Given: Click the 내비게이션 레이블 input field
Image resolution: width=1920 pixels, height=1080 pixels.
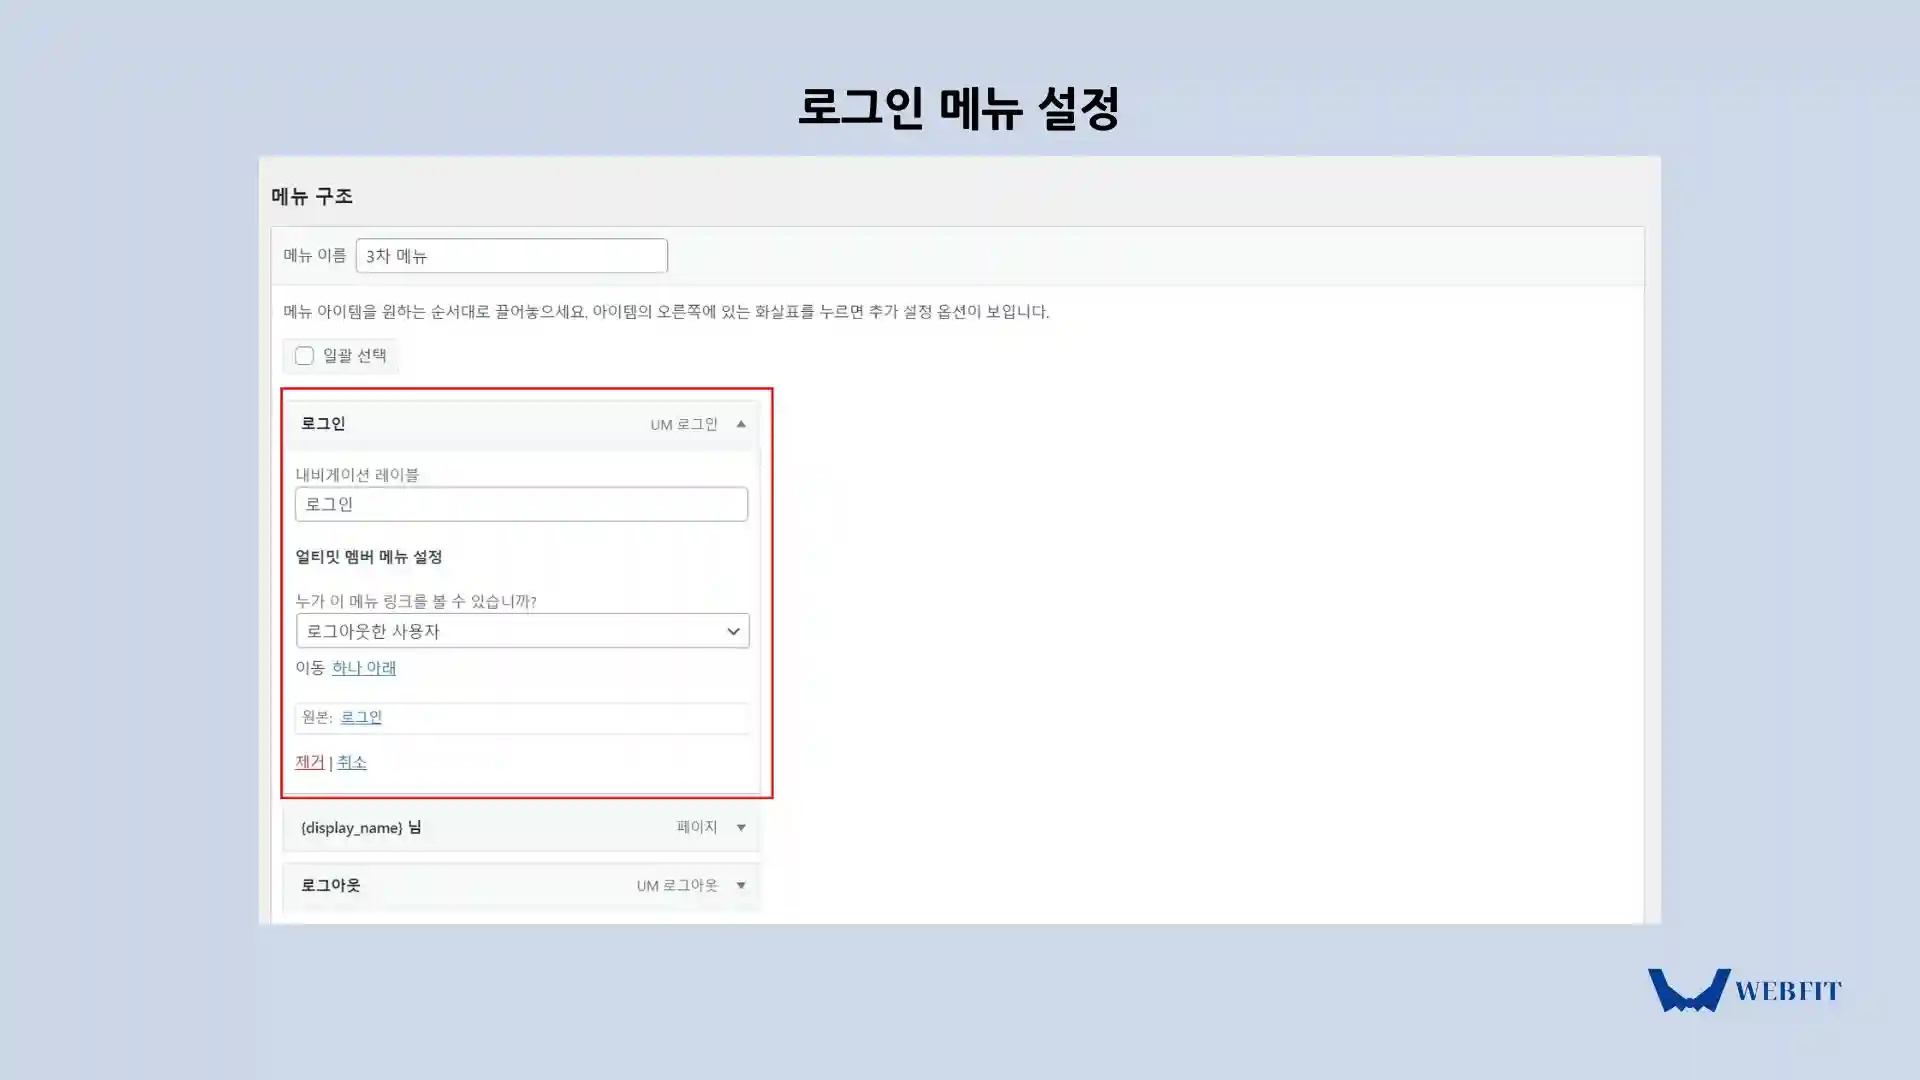Looking at the screenshot, I should point(521,504).
